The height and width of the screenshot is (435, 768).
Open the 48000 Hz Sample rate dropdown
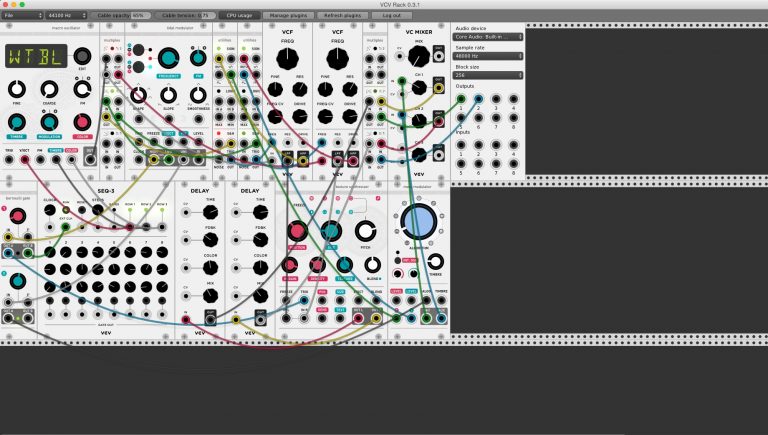click(488, 56)
